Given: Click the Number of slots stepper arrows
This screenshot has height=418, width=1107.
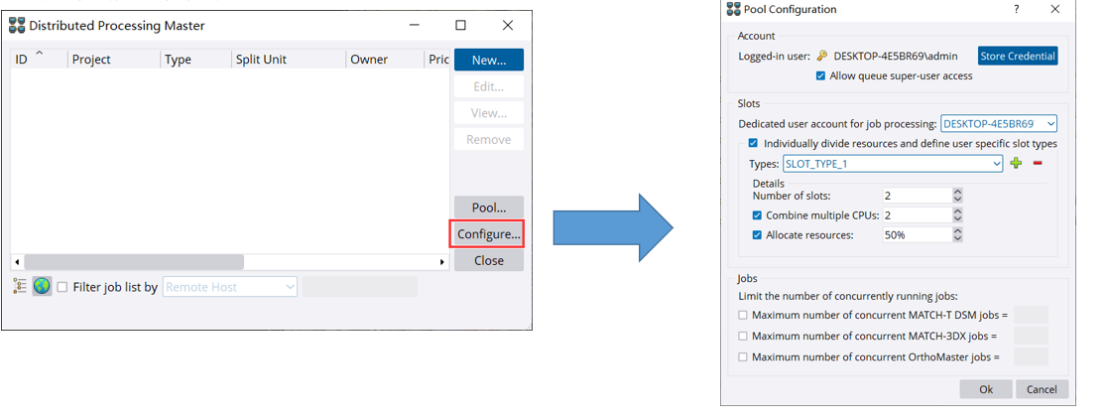Looking at the screenshot, I should pos(957,195).
